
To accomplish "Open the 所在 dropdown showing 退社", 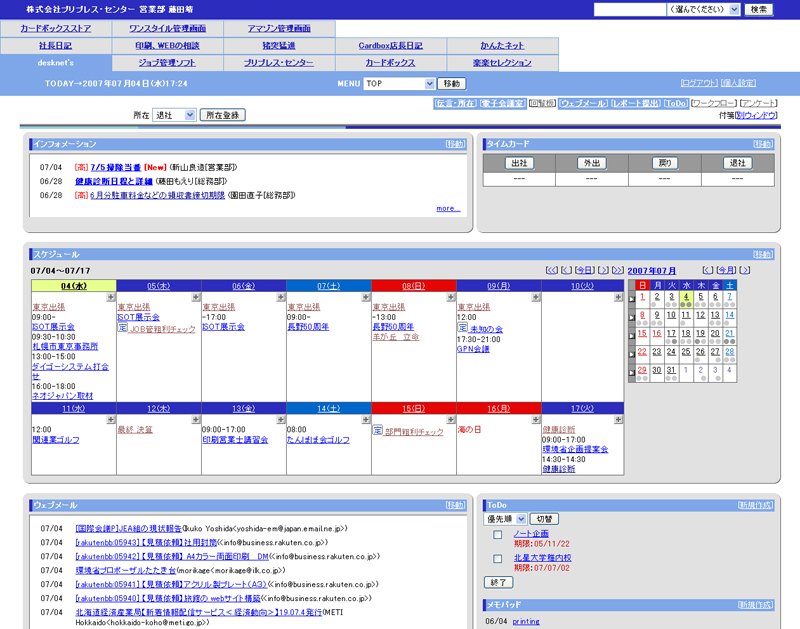I will coord(174,115).
